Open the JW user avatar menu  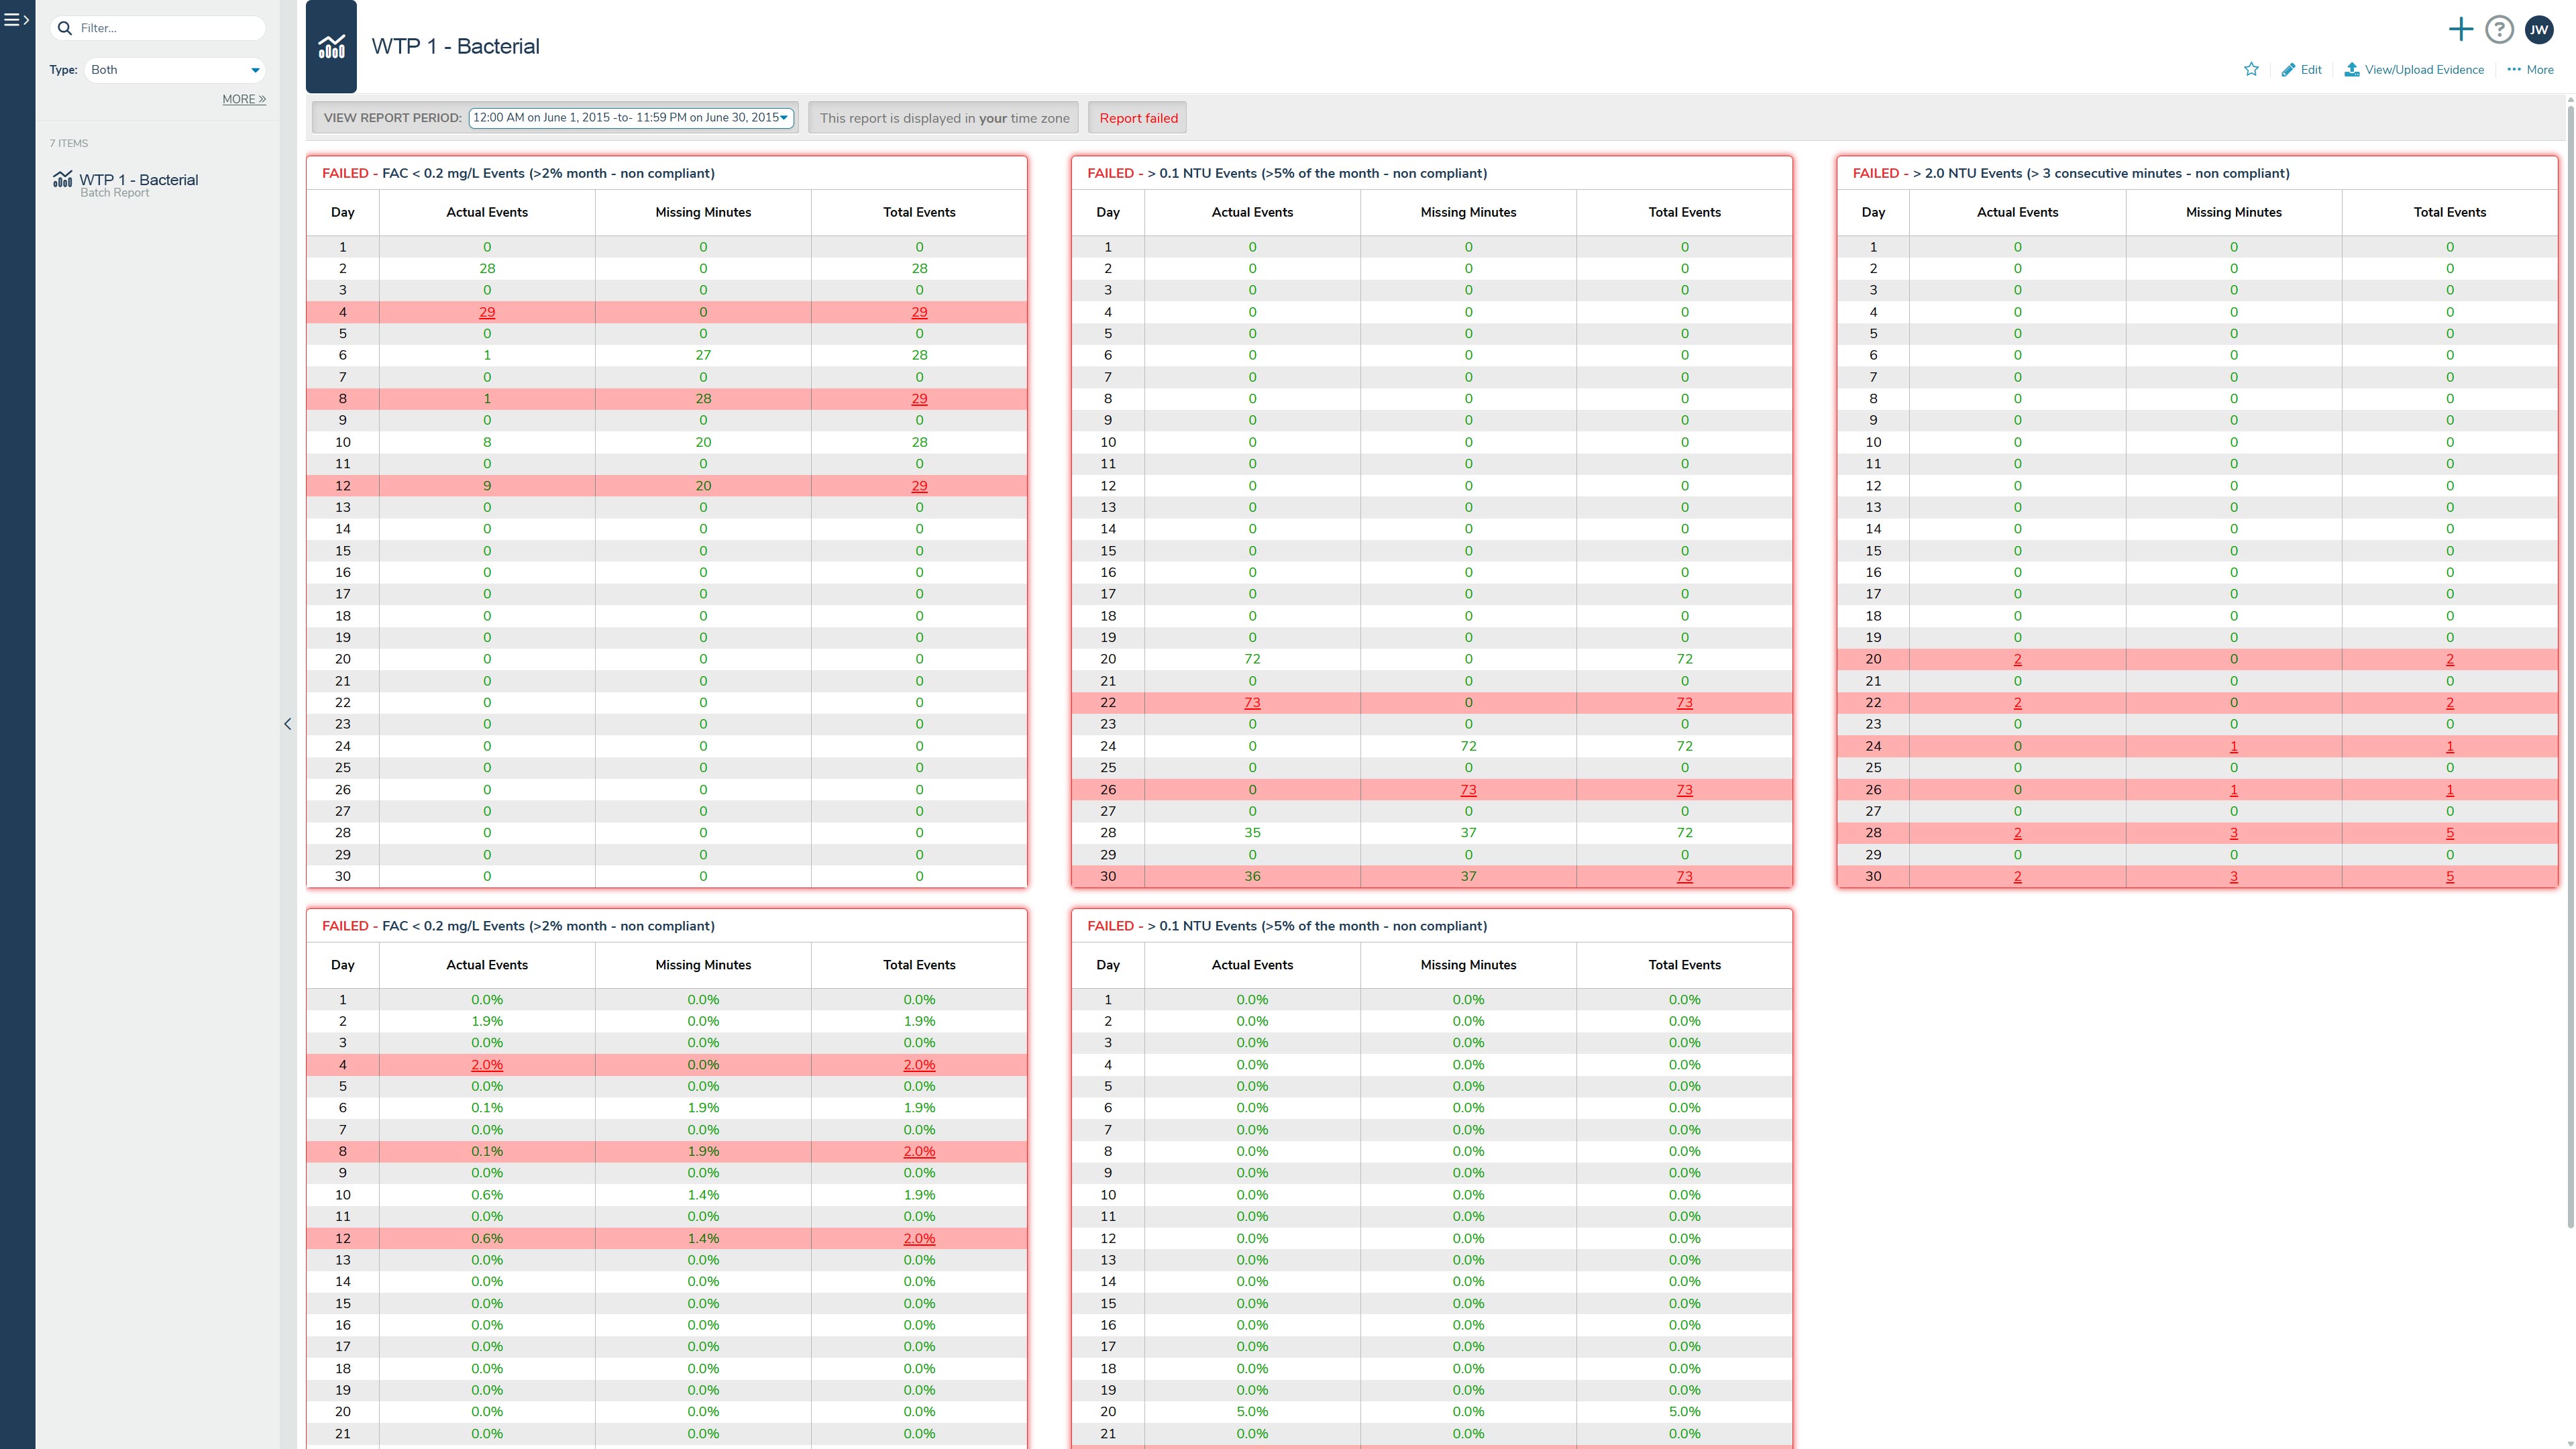(2539, 30)
